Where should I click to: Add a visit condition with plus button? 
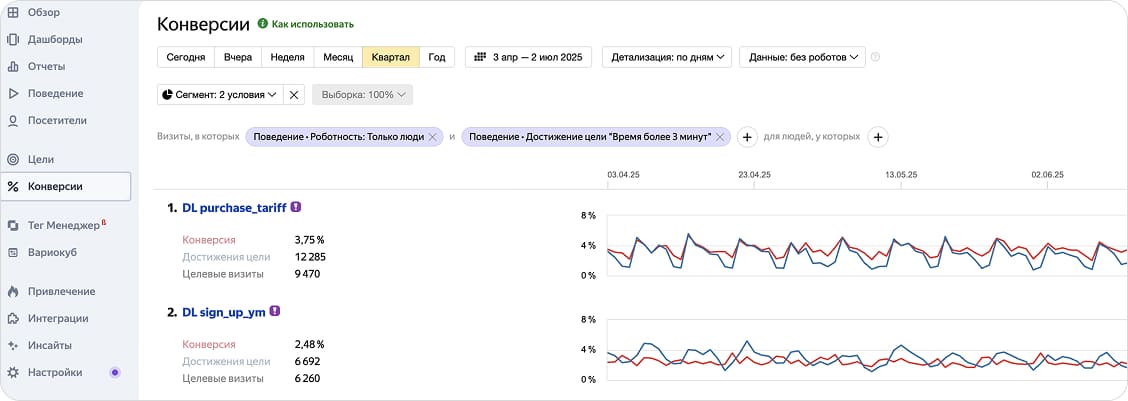746,137
